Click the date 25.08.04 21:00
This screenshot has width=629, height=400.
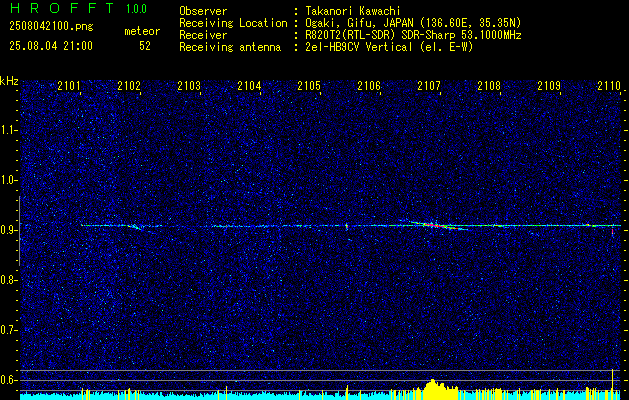tap(51, 46)
